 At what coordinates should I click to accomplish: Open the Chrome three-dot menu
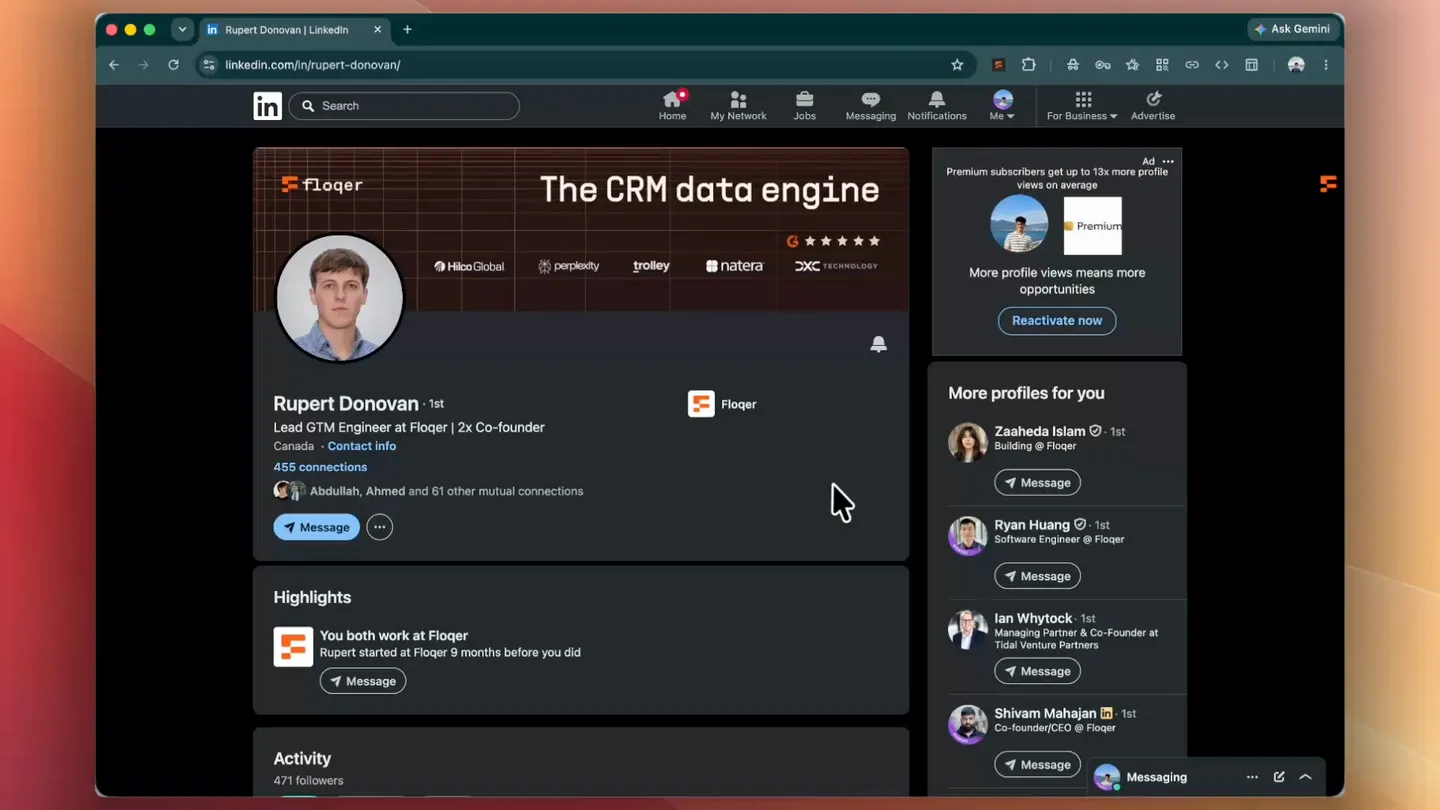coord(1326,65)
